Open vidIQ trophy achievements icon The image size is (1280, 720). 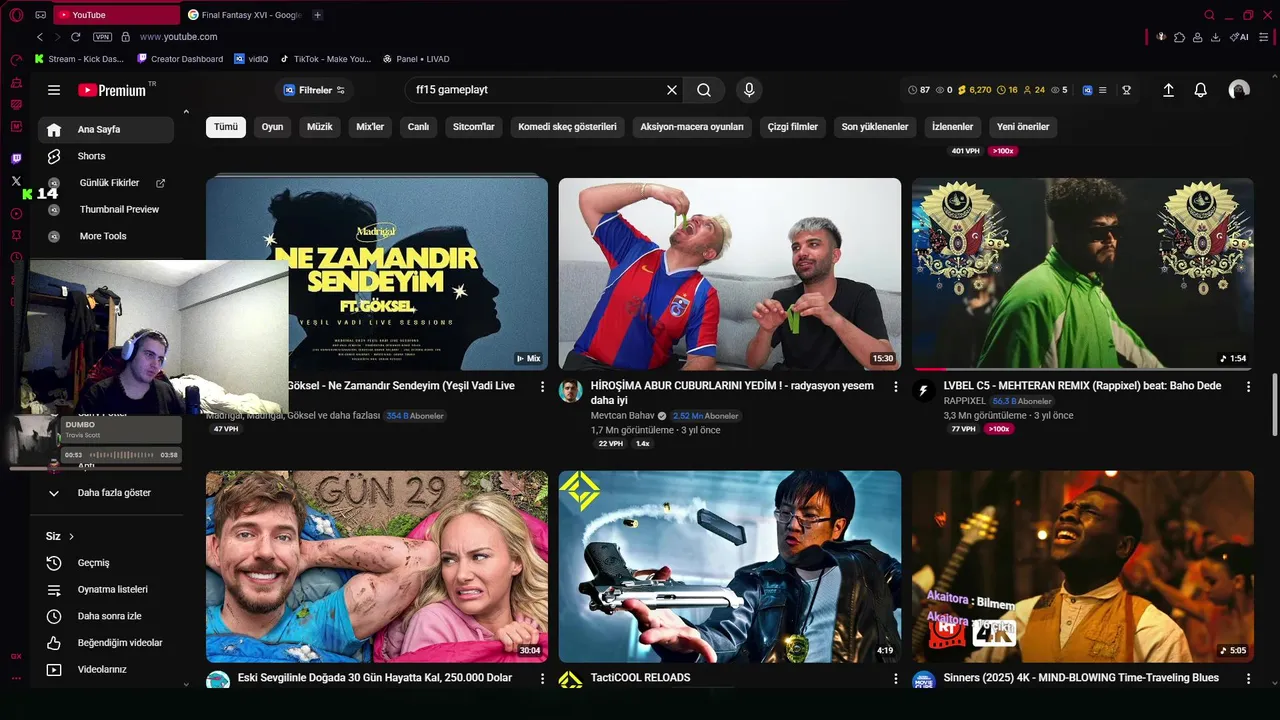(1126, 90)
